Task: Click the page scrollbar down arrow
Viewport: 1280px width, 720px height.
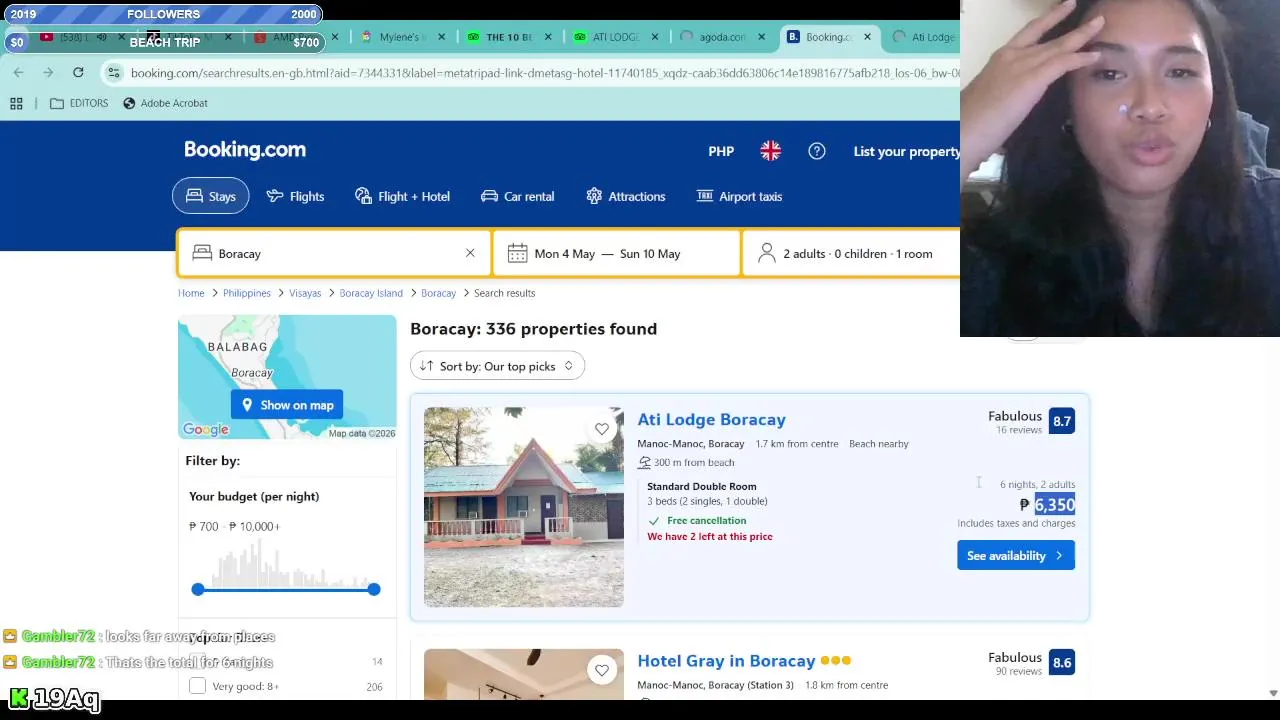Action: 1273,693
